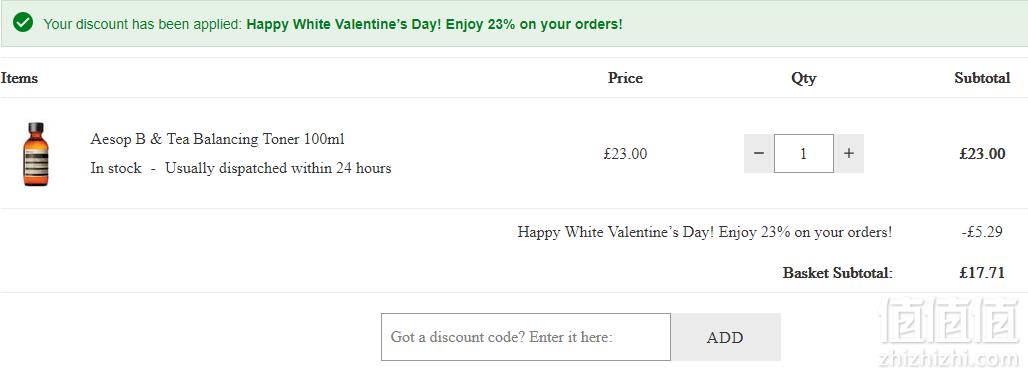The height and width of the screenshot is (376, 1028).
Task: Click the Qty column header
Action: point(804,79)
